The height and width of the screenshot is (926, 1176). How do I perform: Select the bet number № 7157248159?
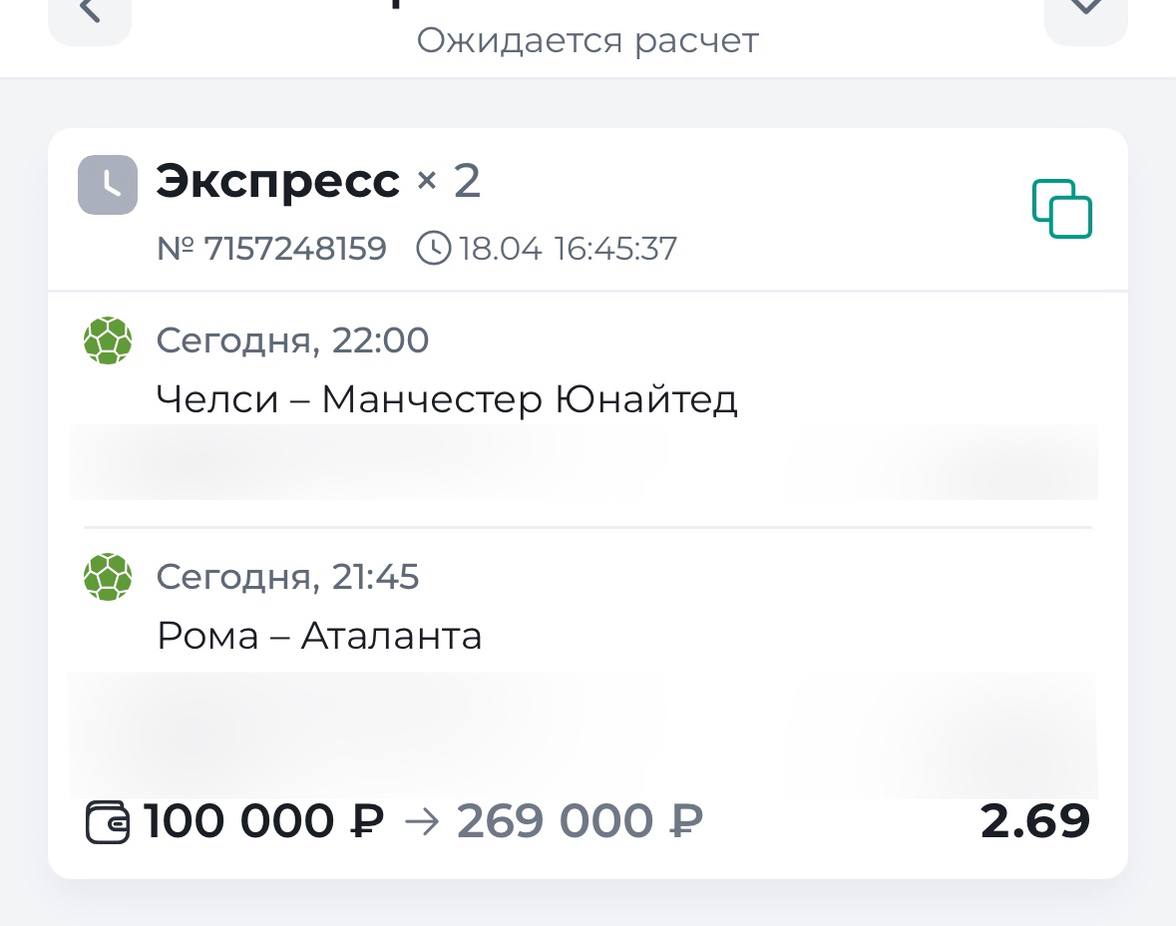point(272,248)
